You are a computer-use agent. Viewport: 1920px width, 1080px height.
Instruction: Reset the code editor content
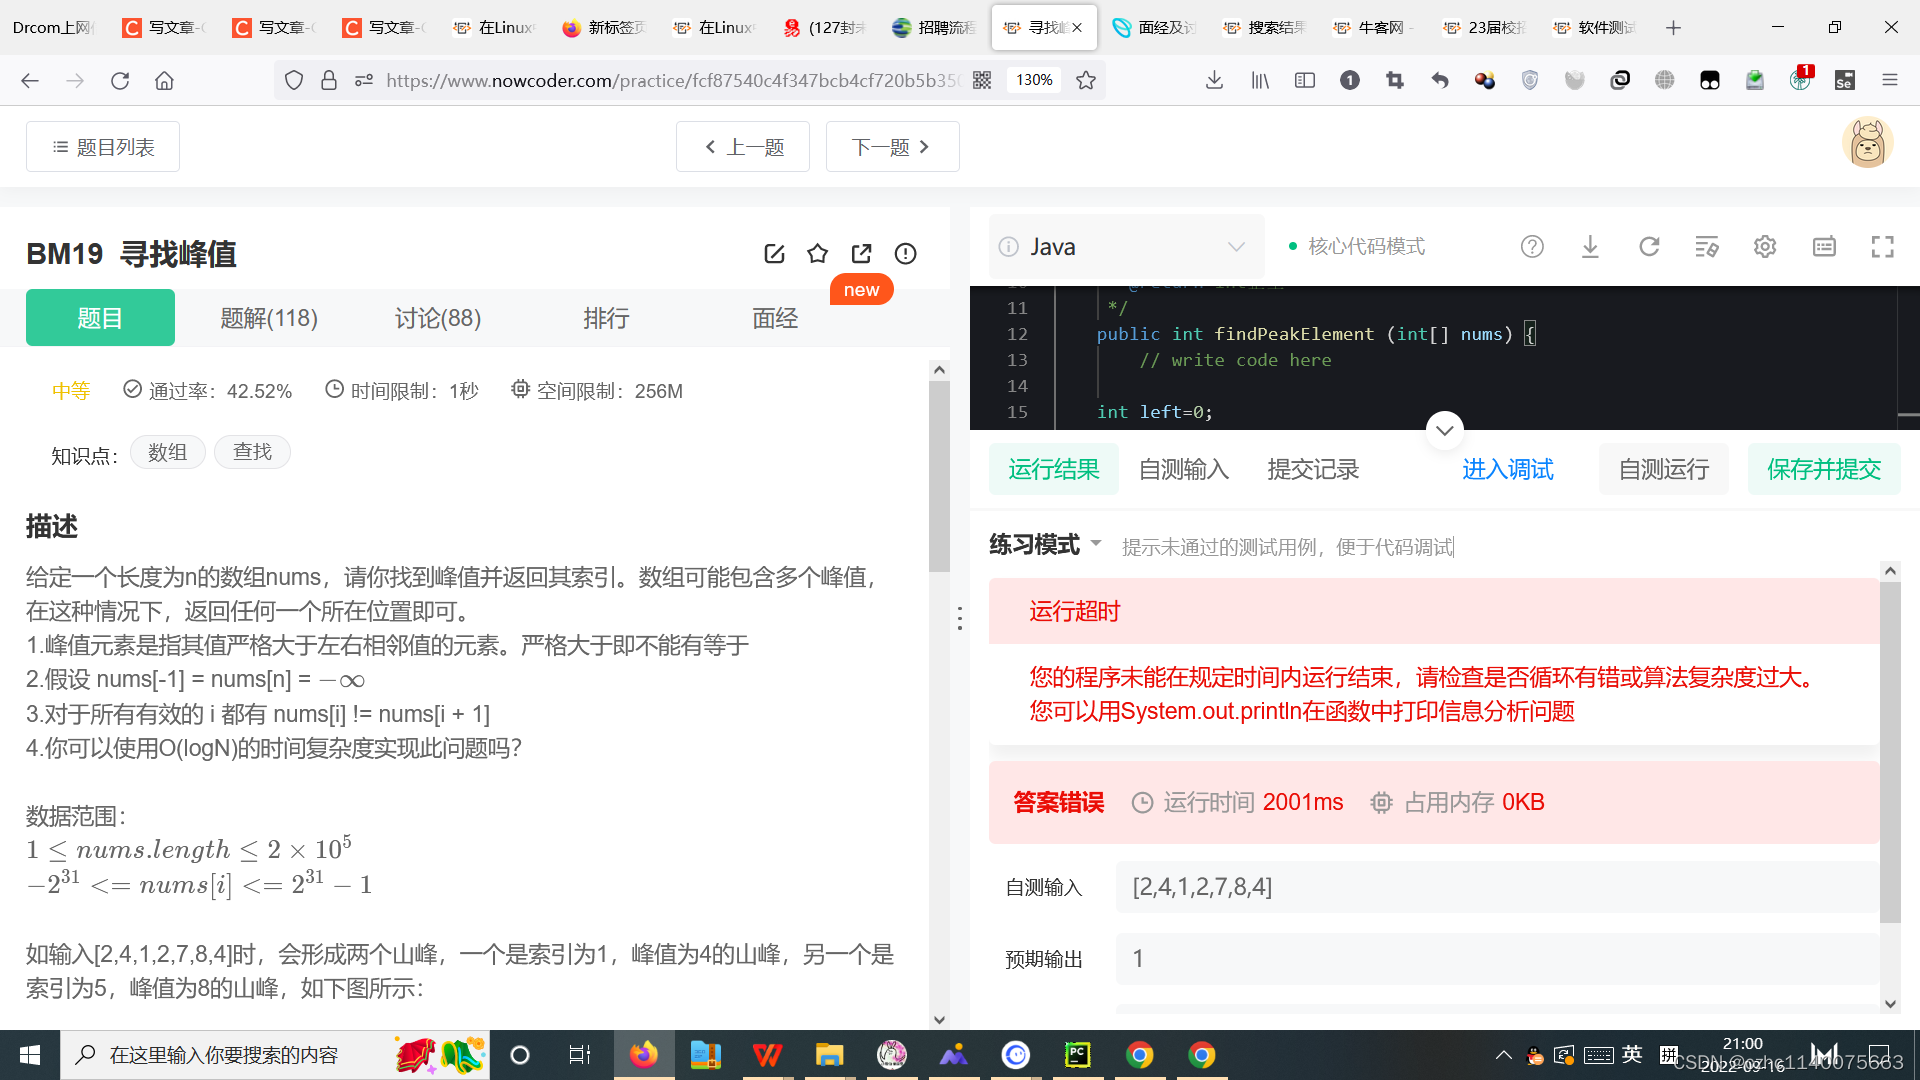point(1649,246)
